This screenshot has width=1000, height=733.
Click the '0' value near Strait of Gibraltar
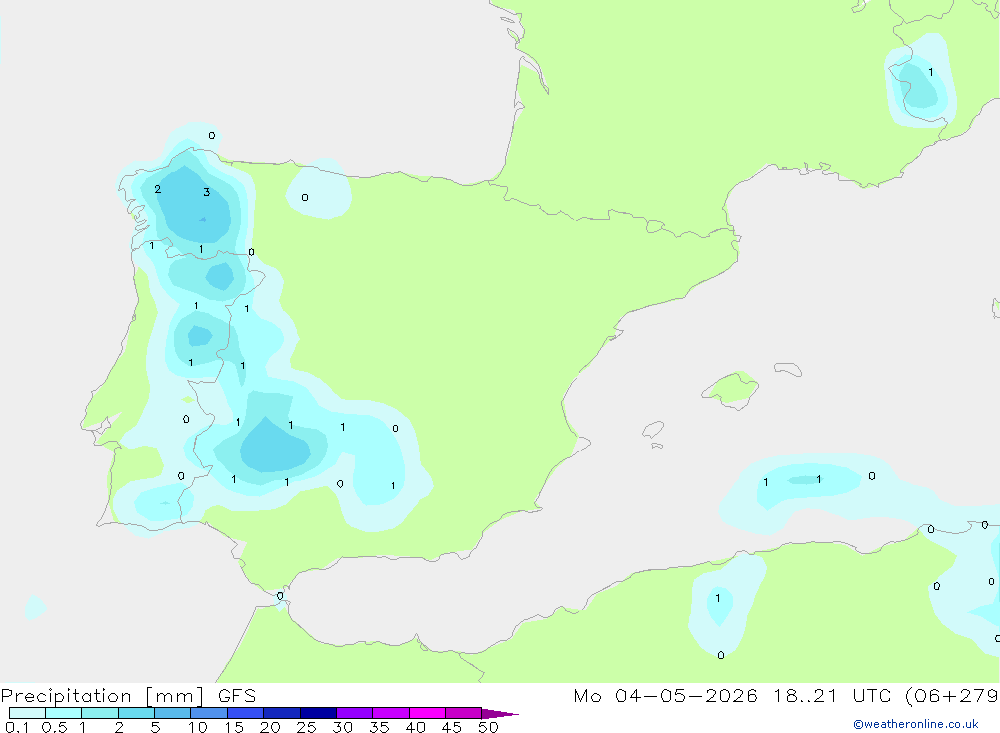[280, 596]
